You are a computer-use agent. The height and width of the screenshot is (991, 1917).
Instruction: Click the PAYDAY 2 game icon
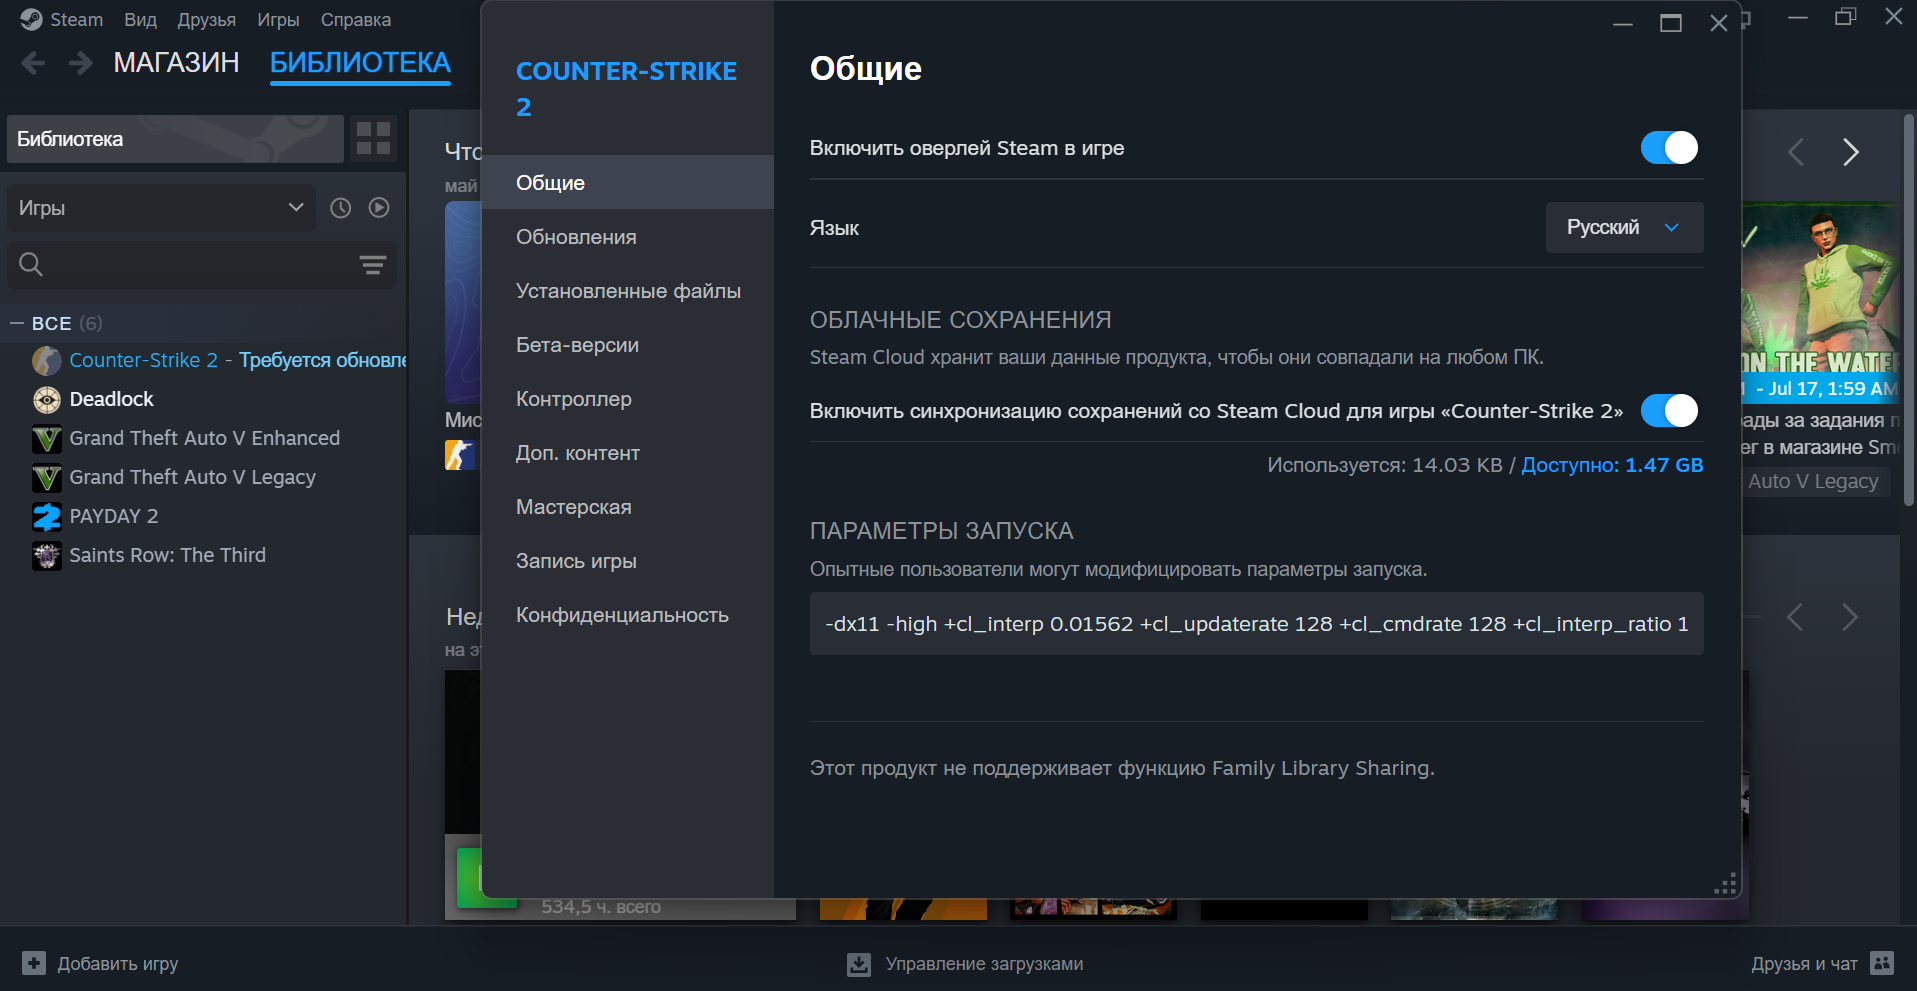click(46, 516)
